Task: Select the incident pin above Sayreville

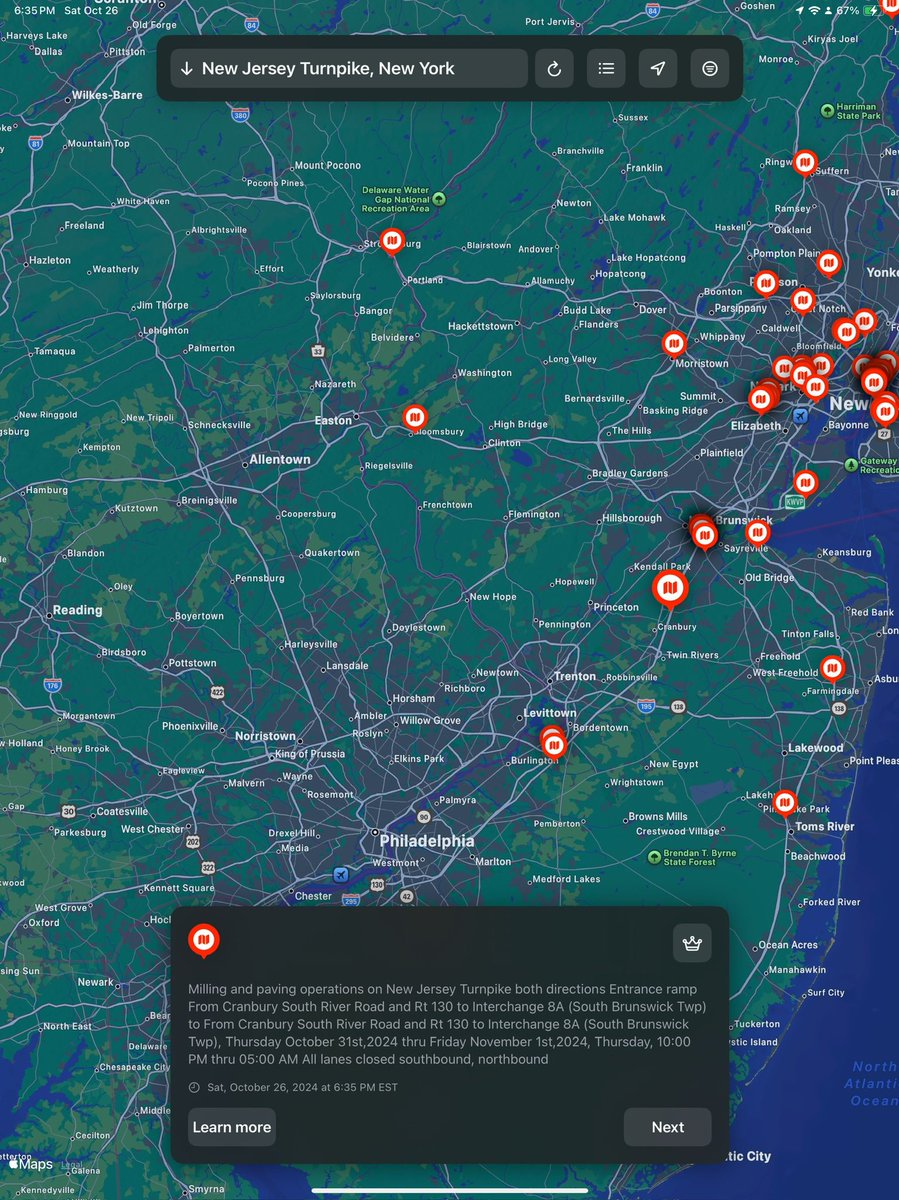Action: tap(758, 533)
